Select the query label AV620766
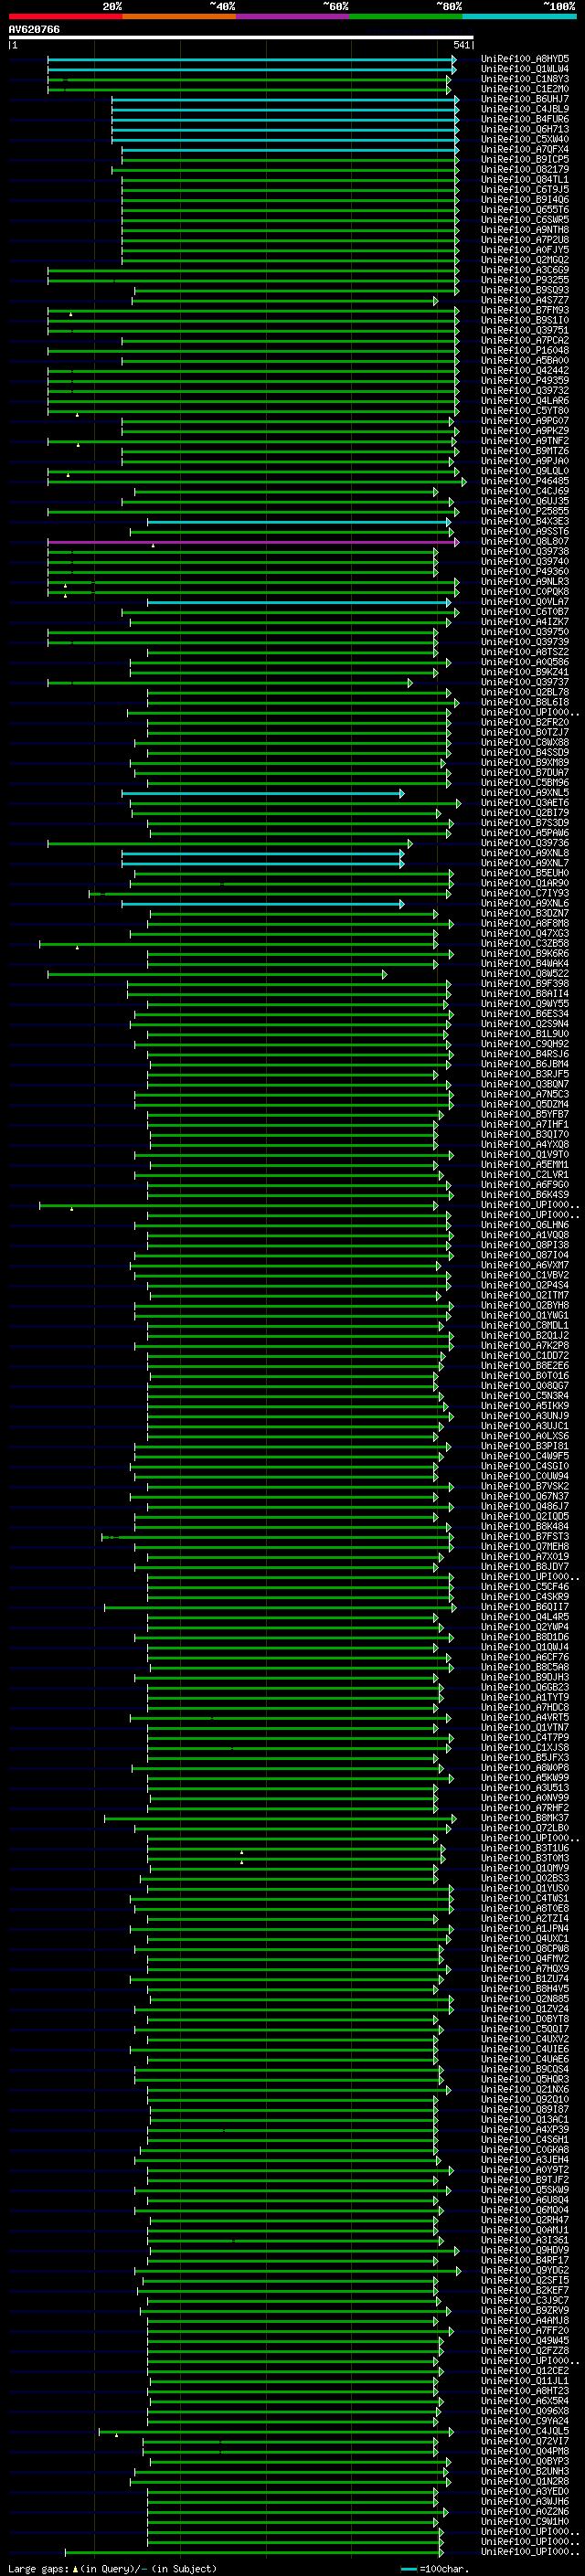Image resolution: width=585 pixels, height=2576 pixels. tap(34, 30)
